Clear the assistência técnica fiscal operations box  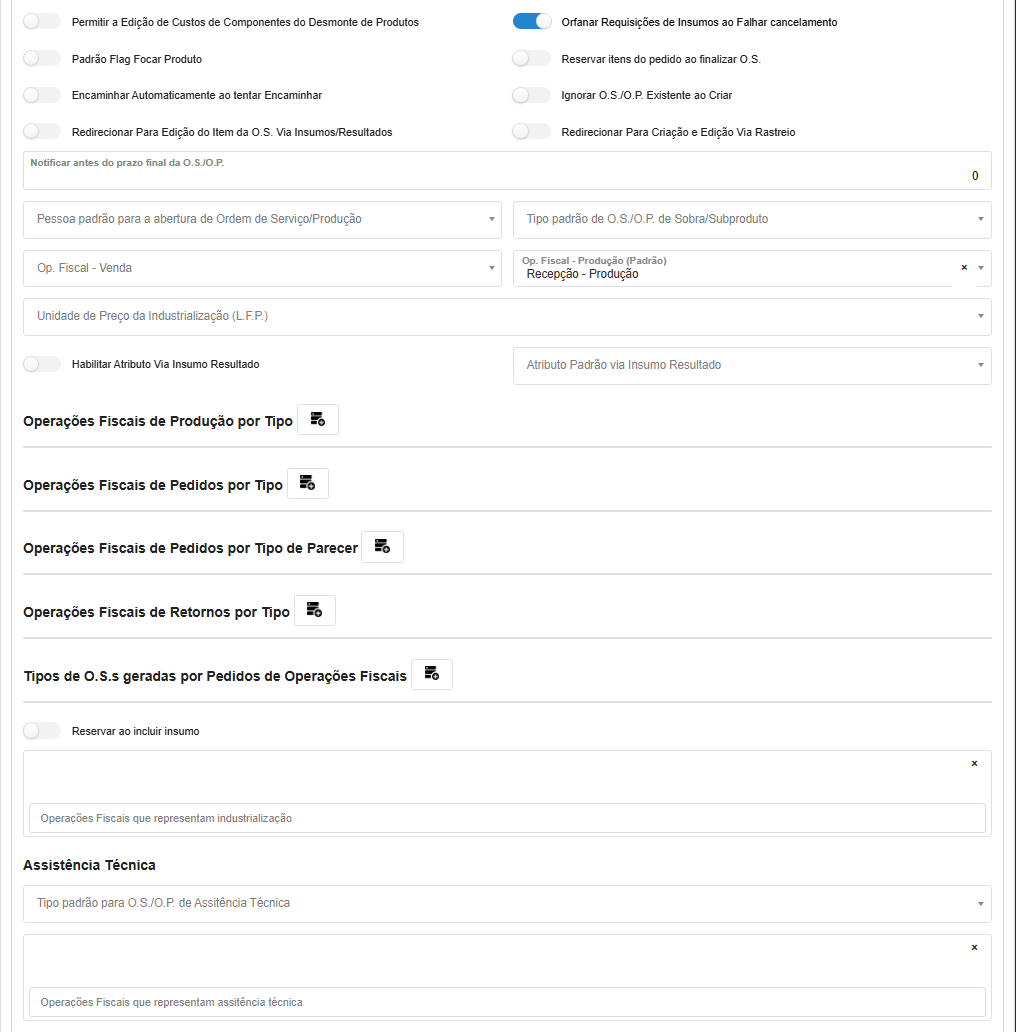(974, 948)
